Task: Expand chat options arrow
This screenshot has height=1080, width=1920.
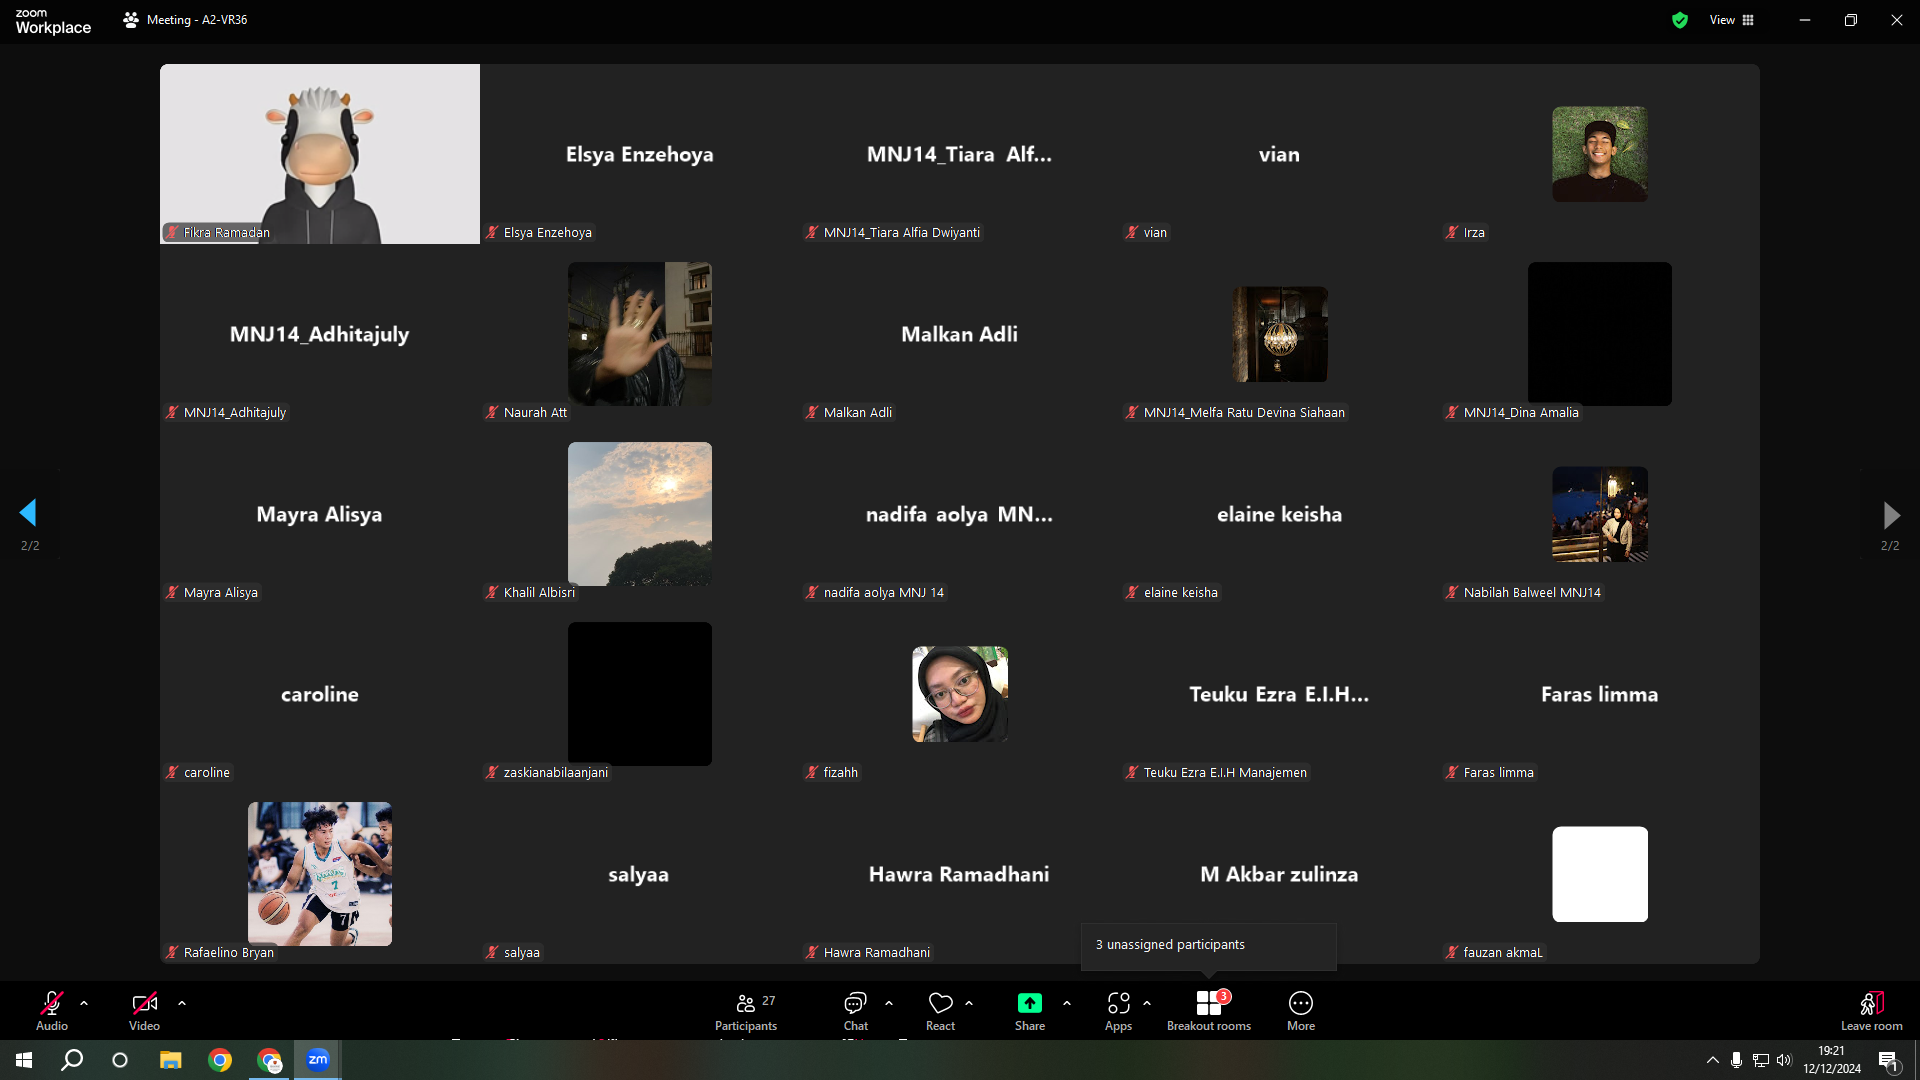Action: pyautogui.click(x=889, y=1002)
